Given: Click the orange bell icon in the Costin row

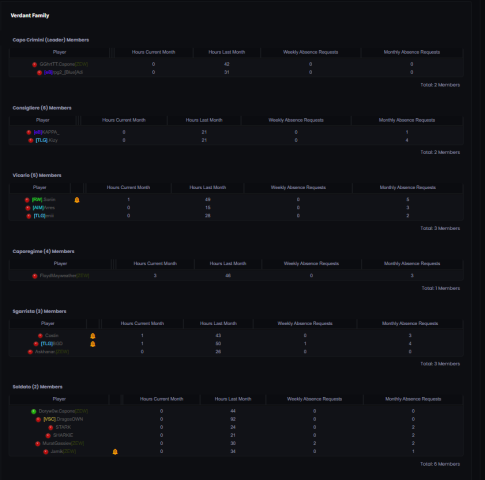Looking at the screenshot, I should click(93, 336).
